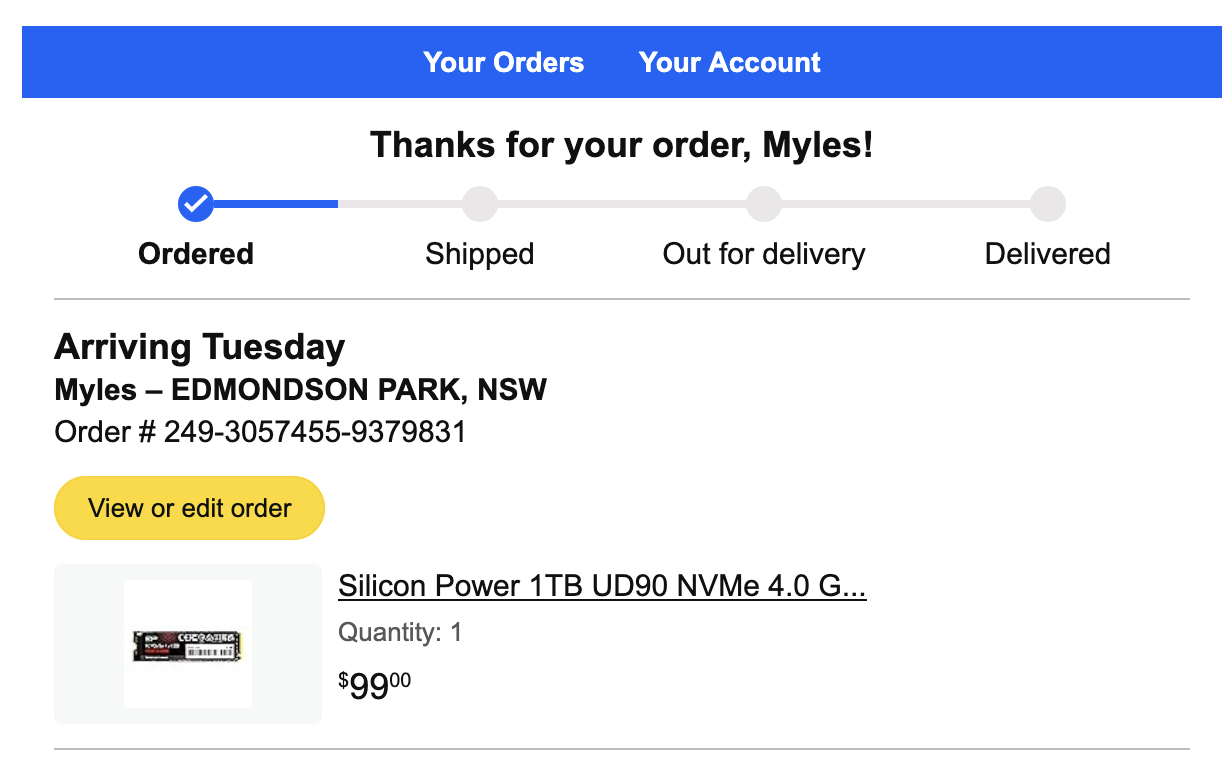Open the Silicon Power 1TB UD90 link
The image size is (1232, 760).
tap(602, 585)
